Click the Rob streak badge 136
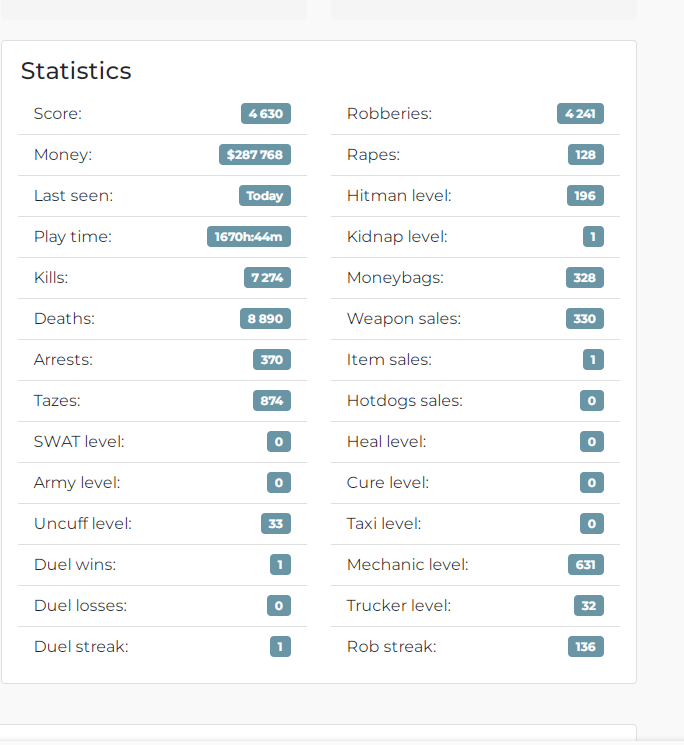Viewport: 684px width, 745px height. (x=586, y=646)
